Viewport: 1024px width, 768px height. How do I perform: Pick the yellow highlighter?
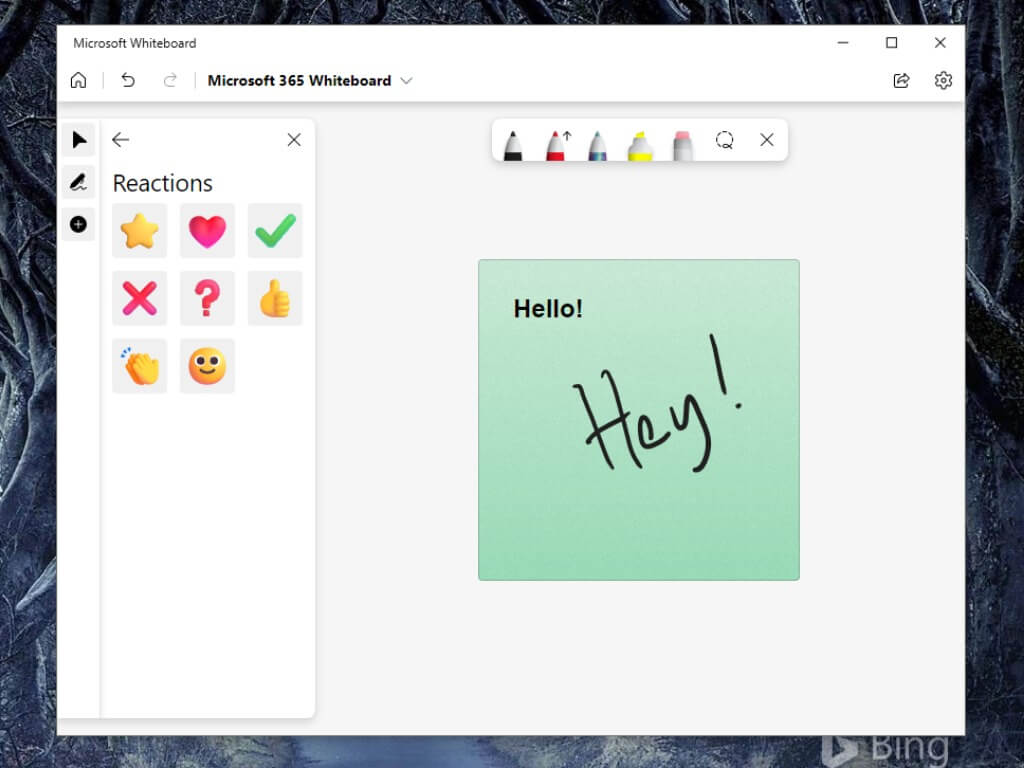(640, 145)
